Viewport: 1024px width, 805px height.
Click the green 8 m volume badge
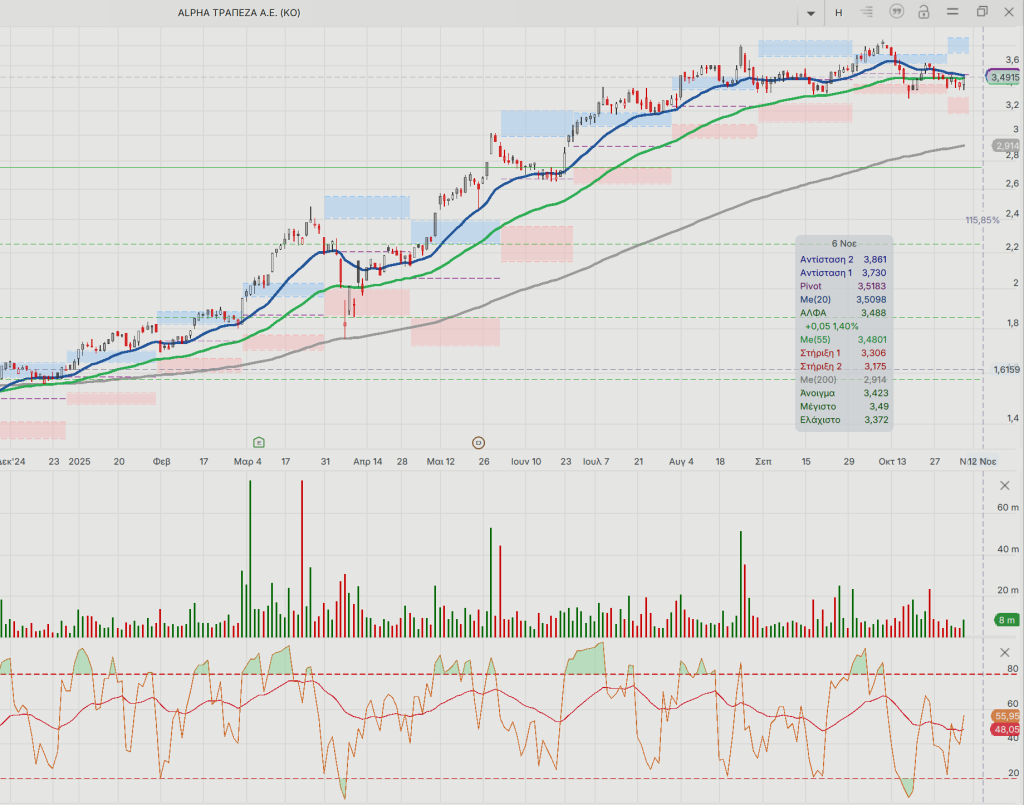tap(1005, 620)
